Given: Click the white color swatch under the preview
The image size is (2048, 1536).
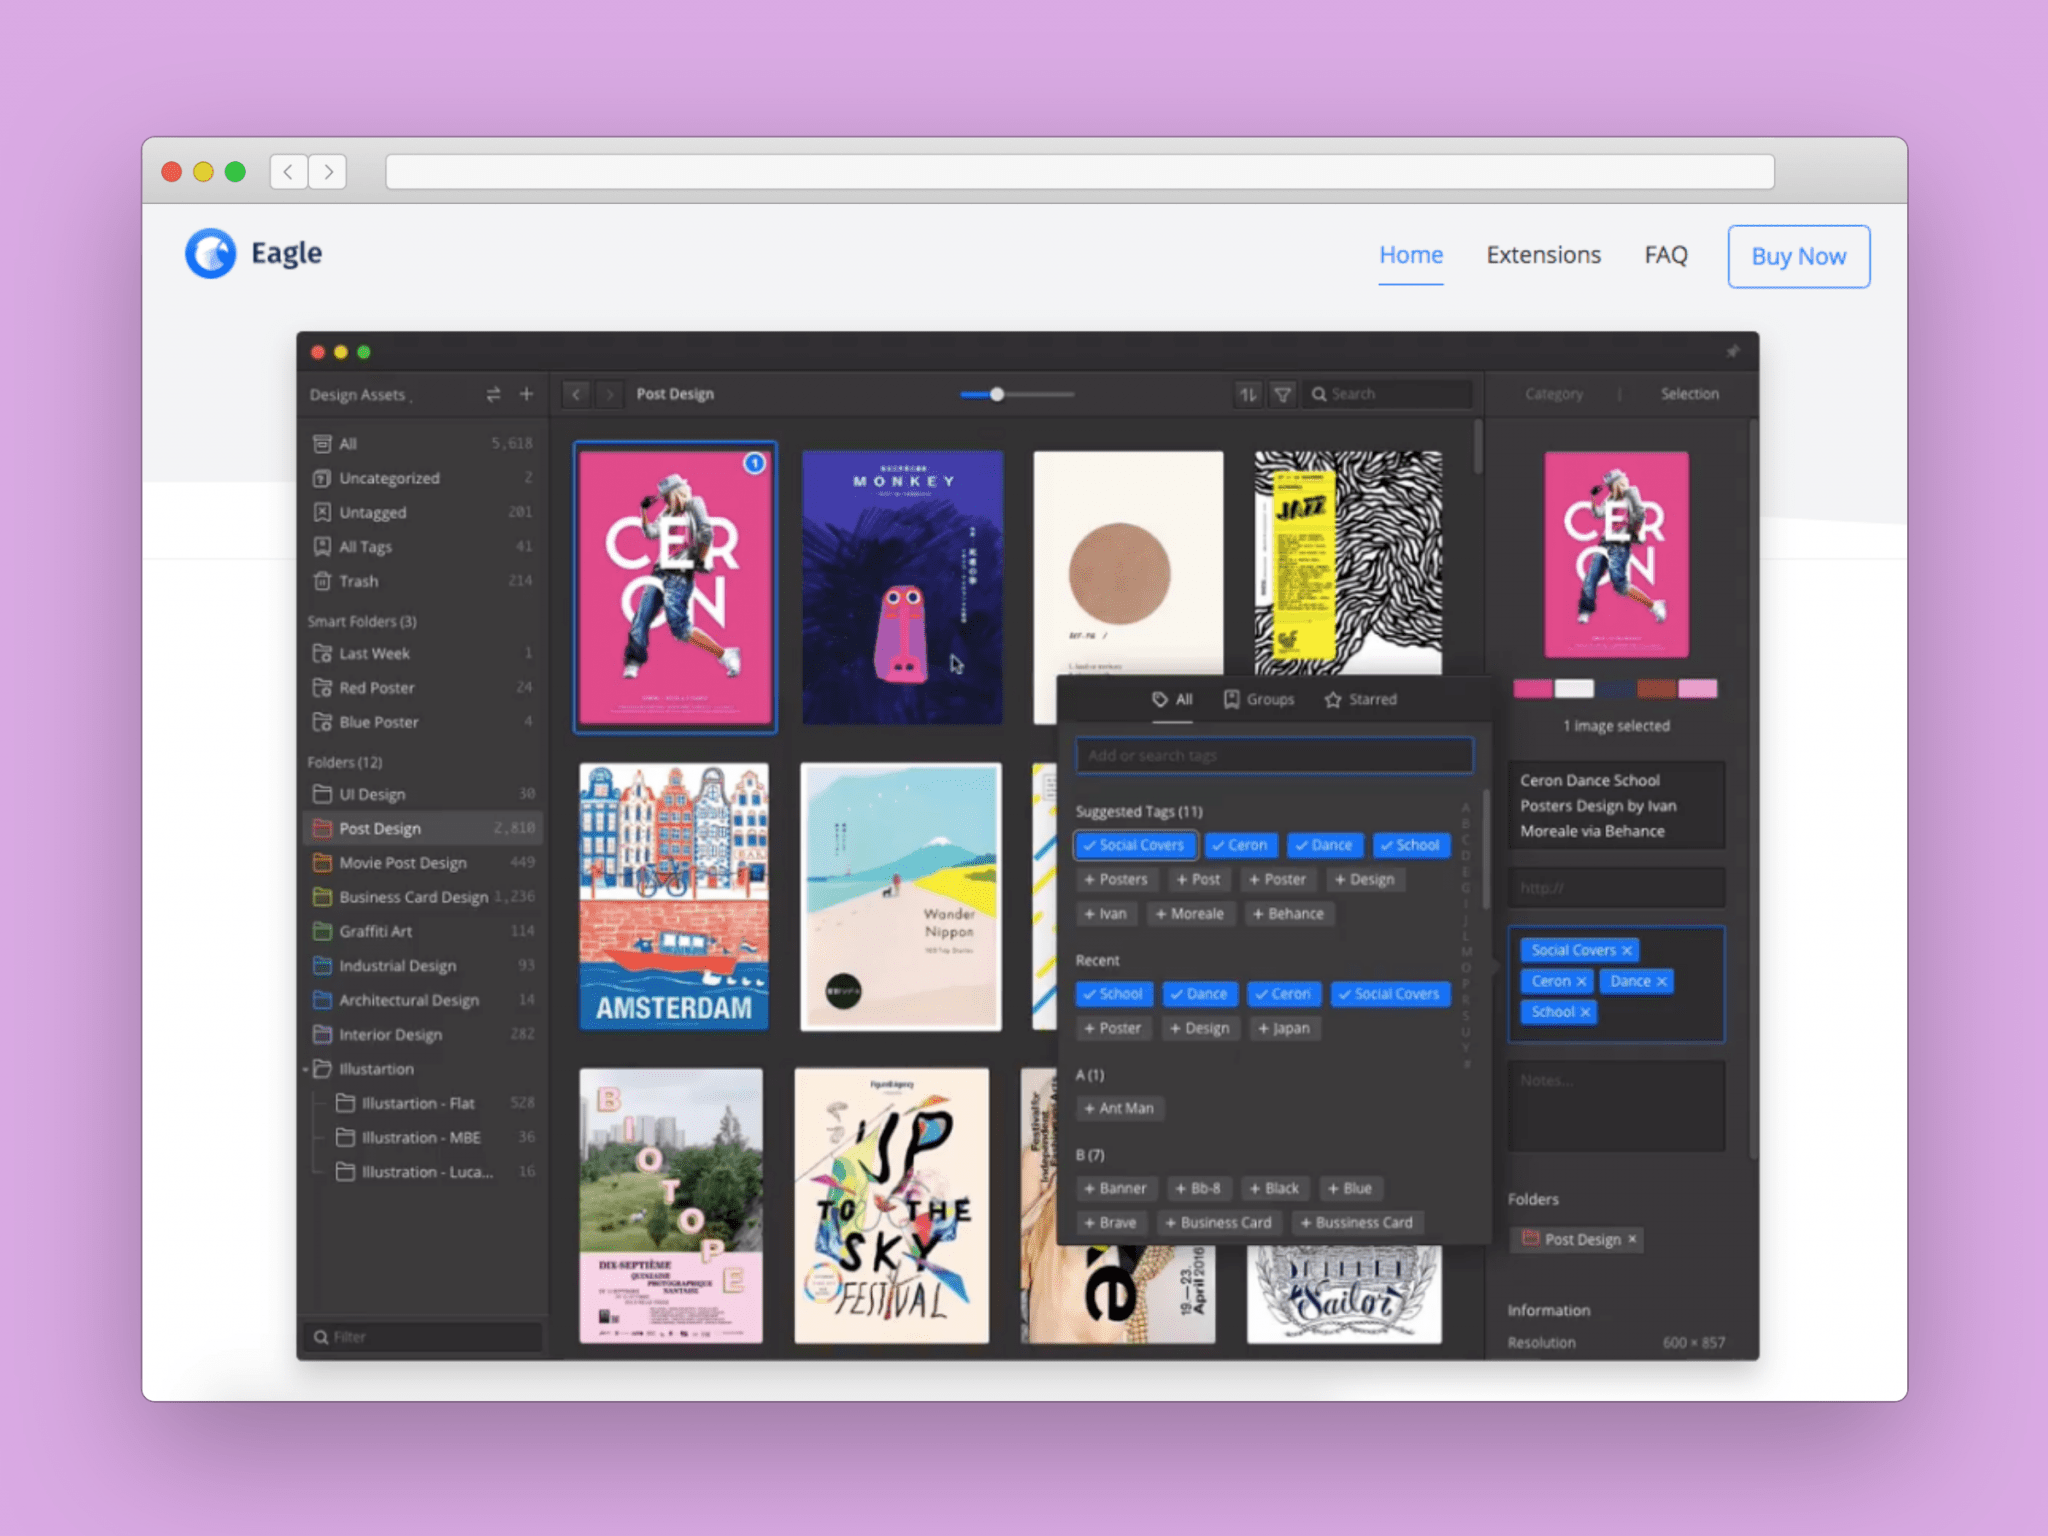Looking at the screenshot, I should click(1574, 688).
